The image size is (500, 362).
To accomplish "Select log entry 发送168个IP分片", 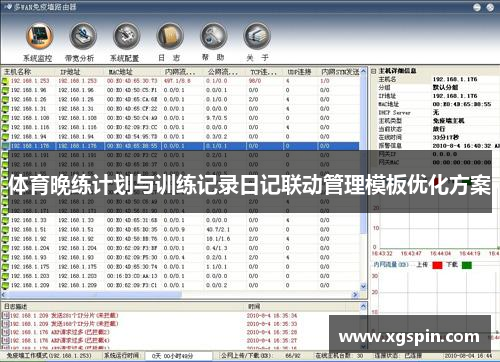I will 64,324.
